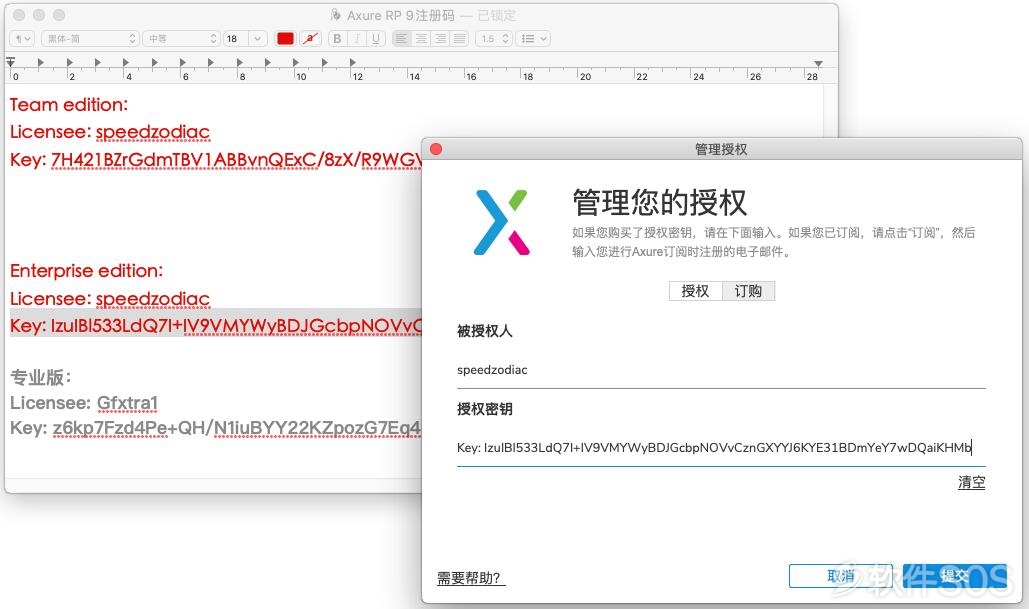1029x609 pixels.
Task: Click the z6kp7Fzd4Pe key line
Action: [215, 429]
